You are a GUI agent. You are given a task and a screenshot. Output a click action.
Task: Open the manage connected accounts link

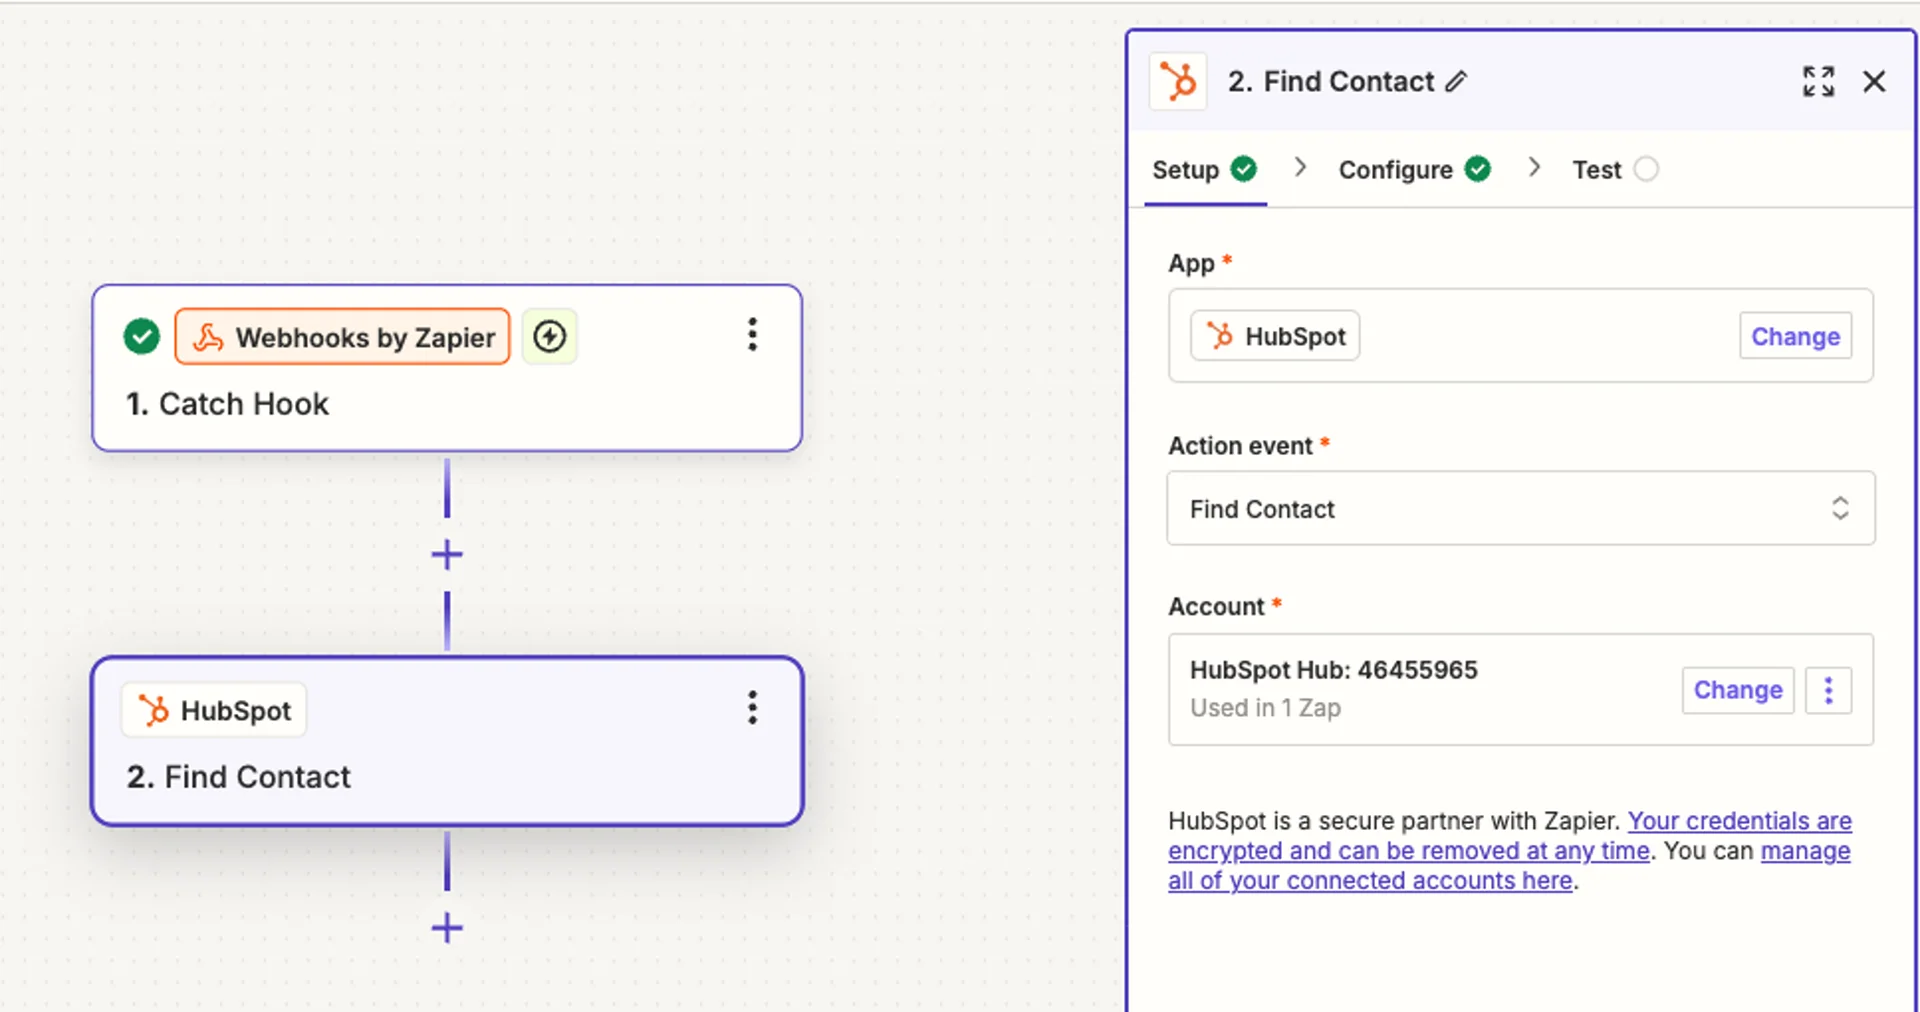click(1509, 866)
